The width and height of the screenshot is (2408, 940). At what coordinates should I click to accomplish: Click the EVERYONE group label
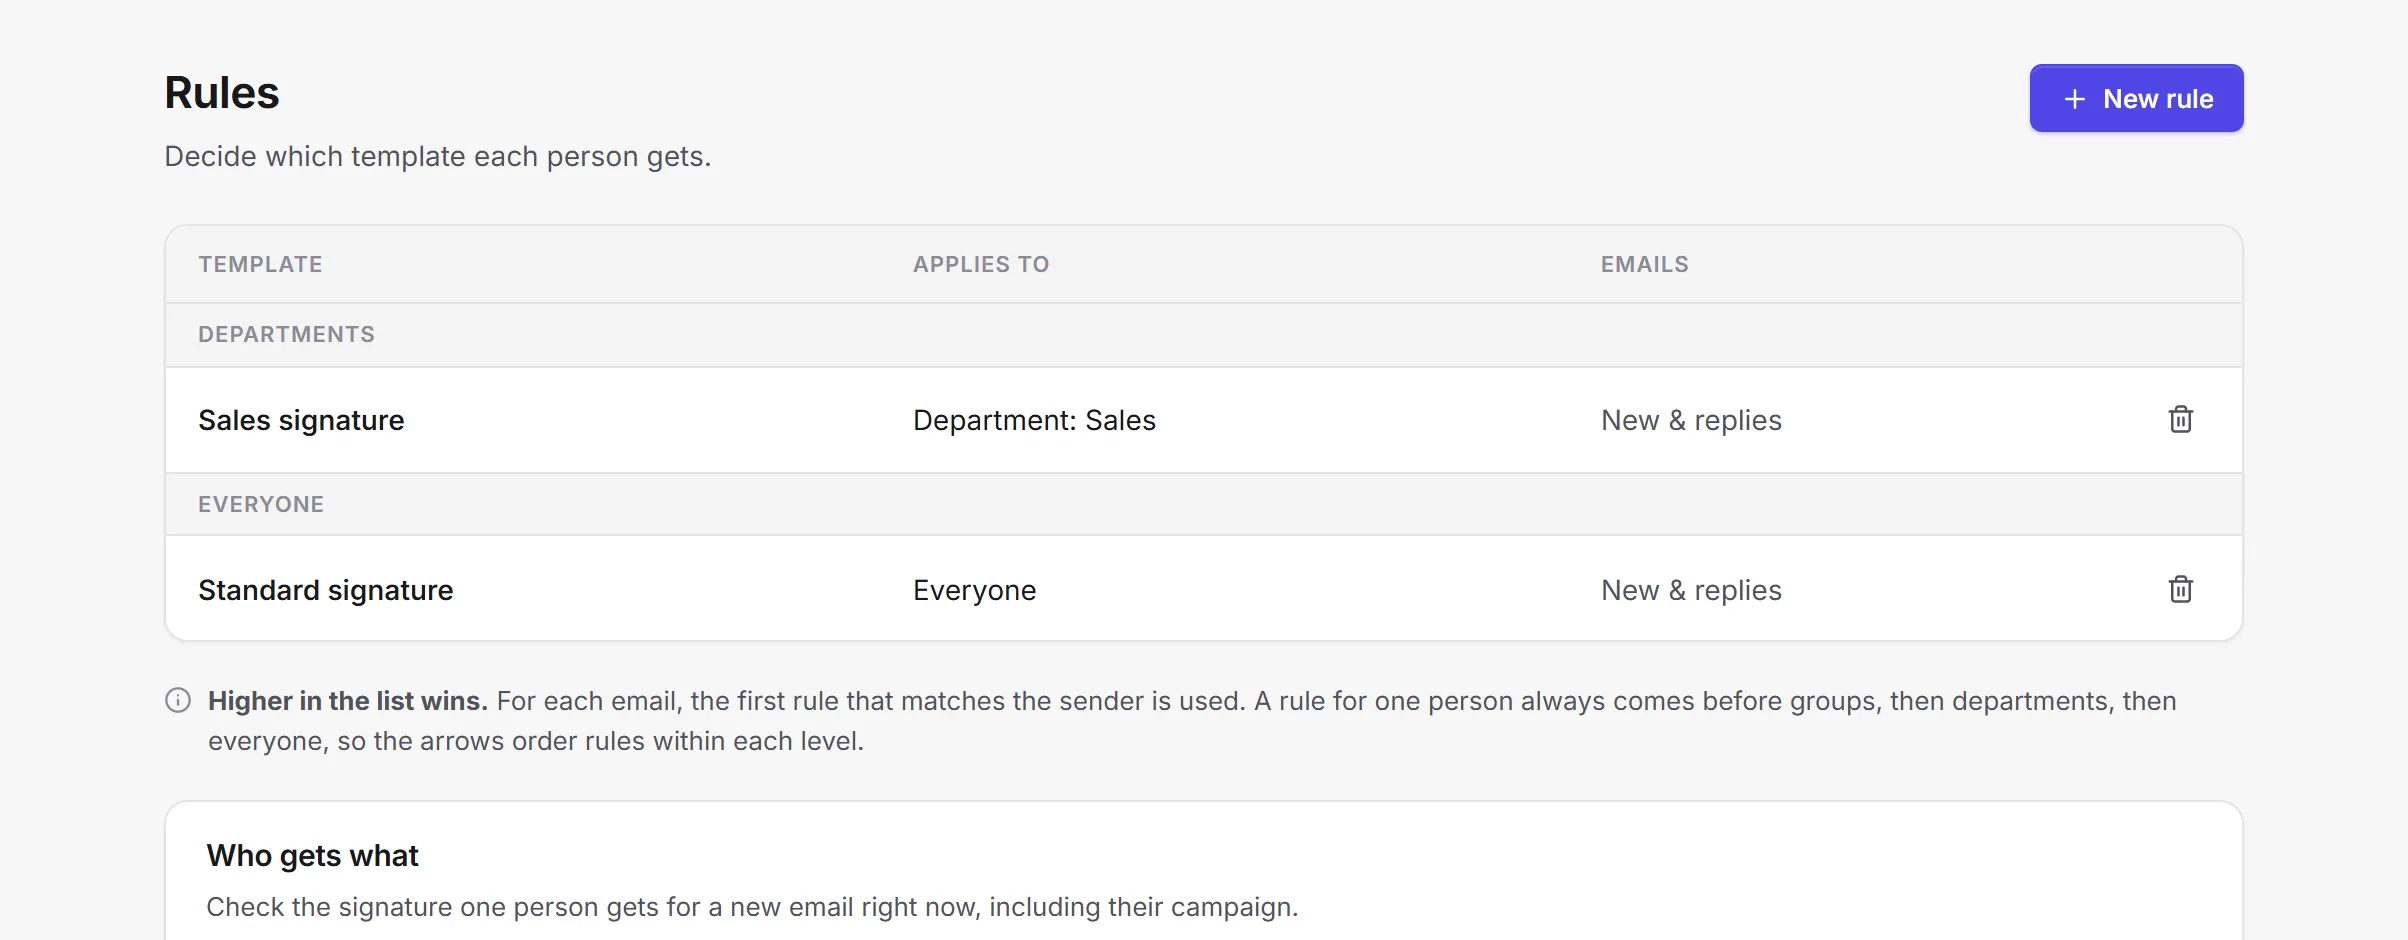coord(261,504)
